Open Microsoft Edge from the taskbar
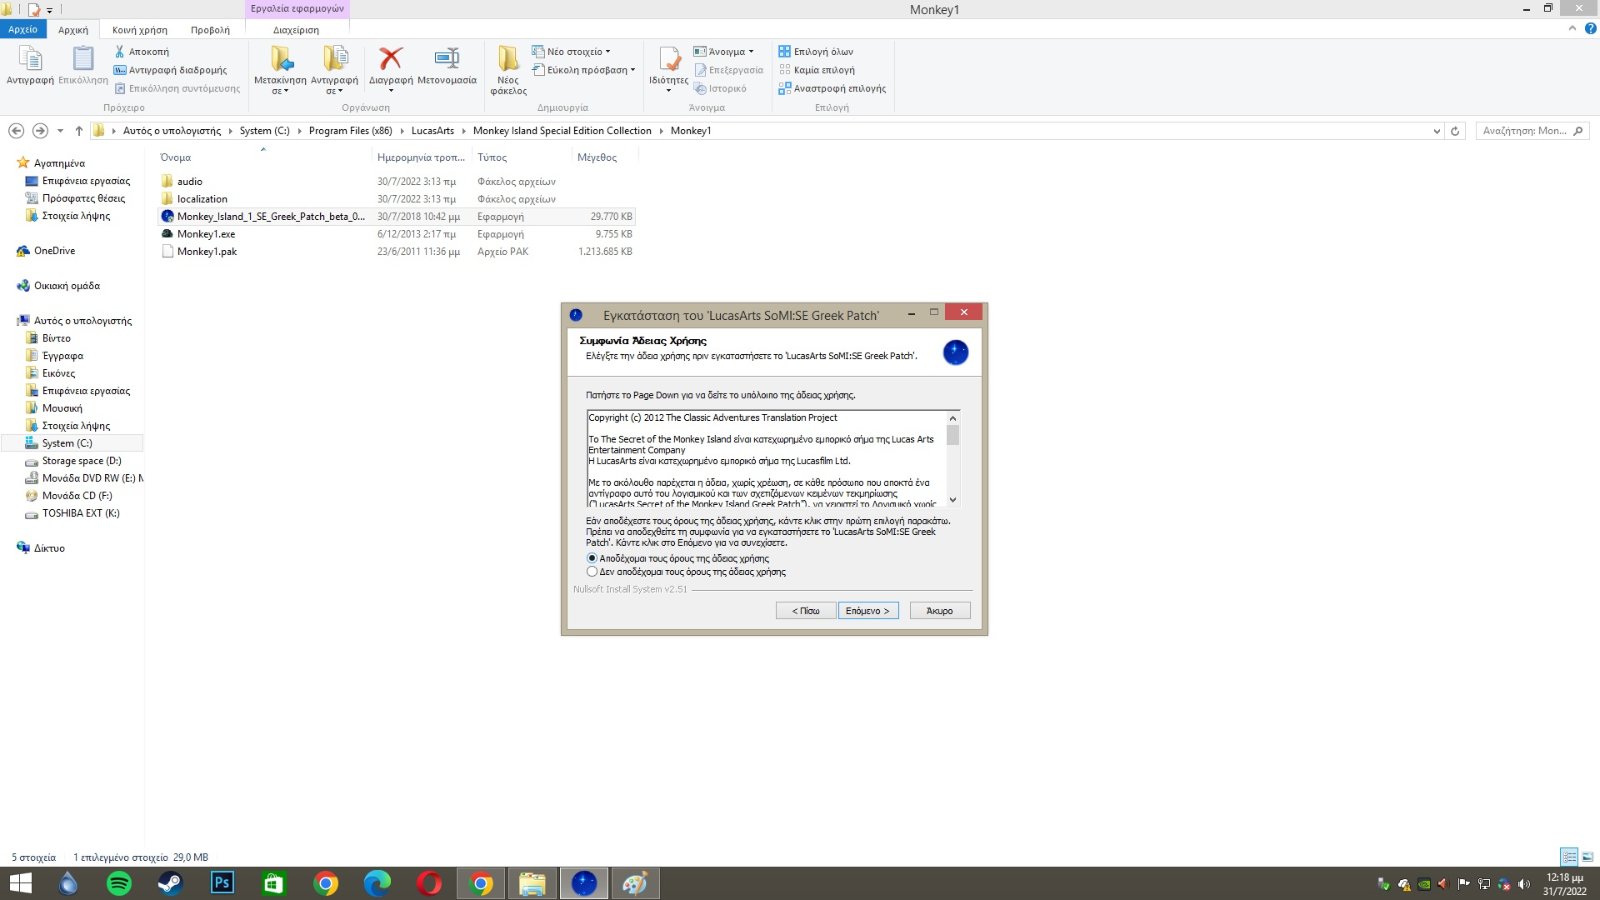Screen dimensions: 1600x900 click(377, 883)
